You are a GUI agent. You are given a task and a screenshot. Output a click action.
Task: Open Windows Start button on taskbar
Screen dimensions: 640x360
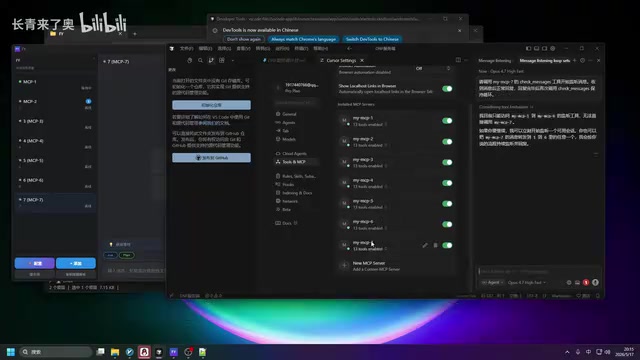(11, 352)
